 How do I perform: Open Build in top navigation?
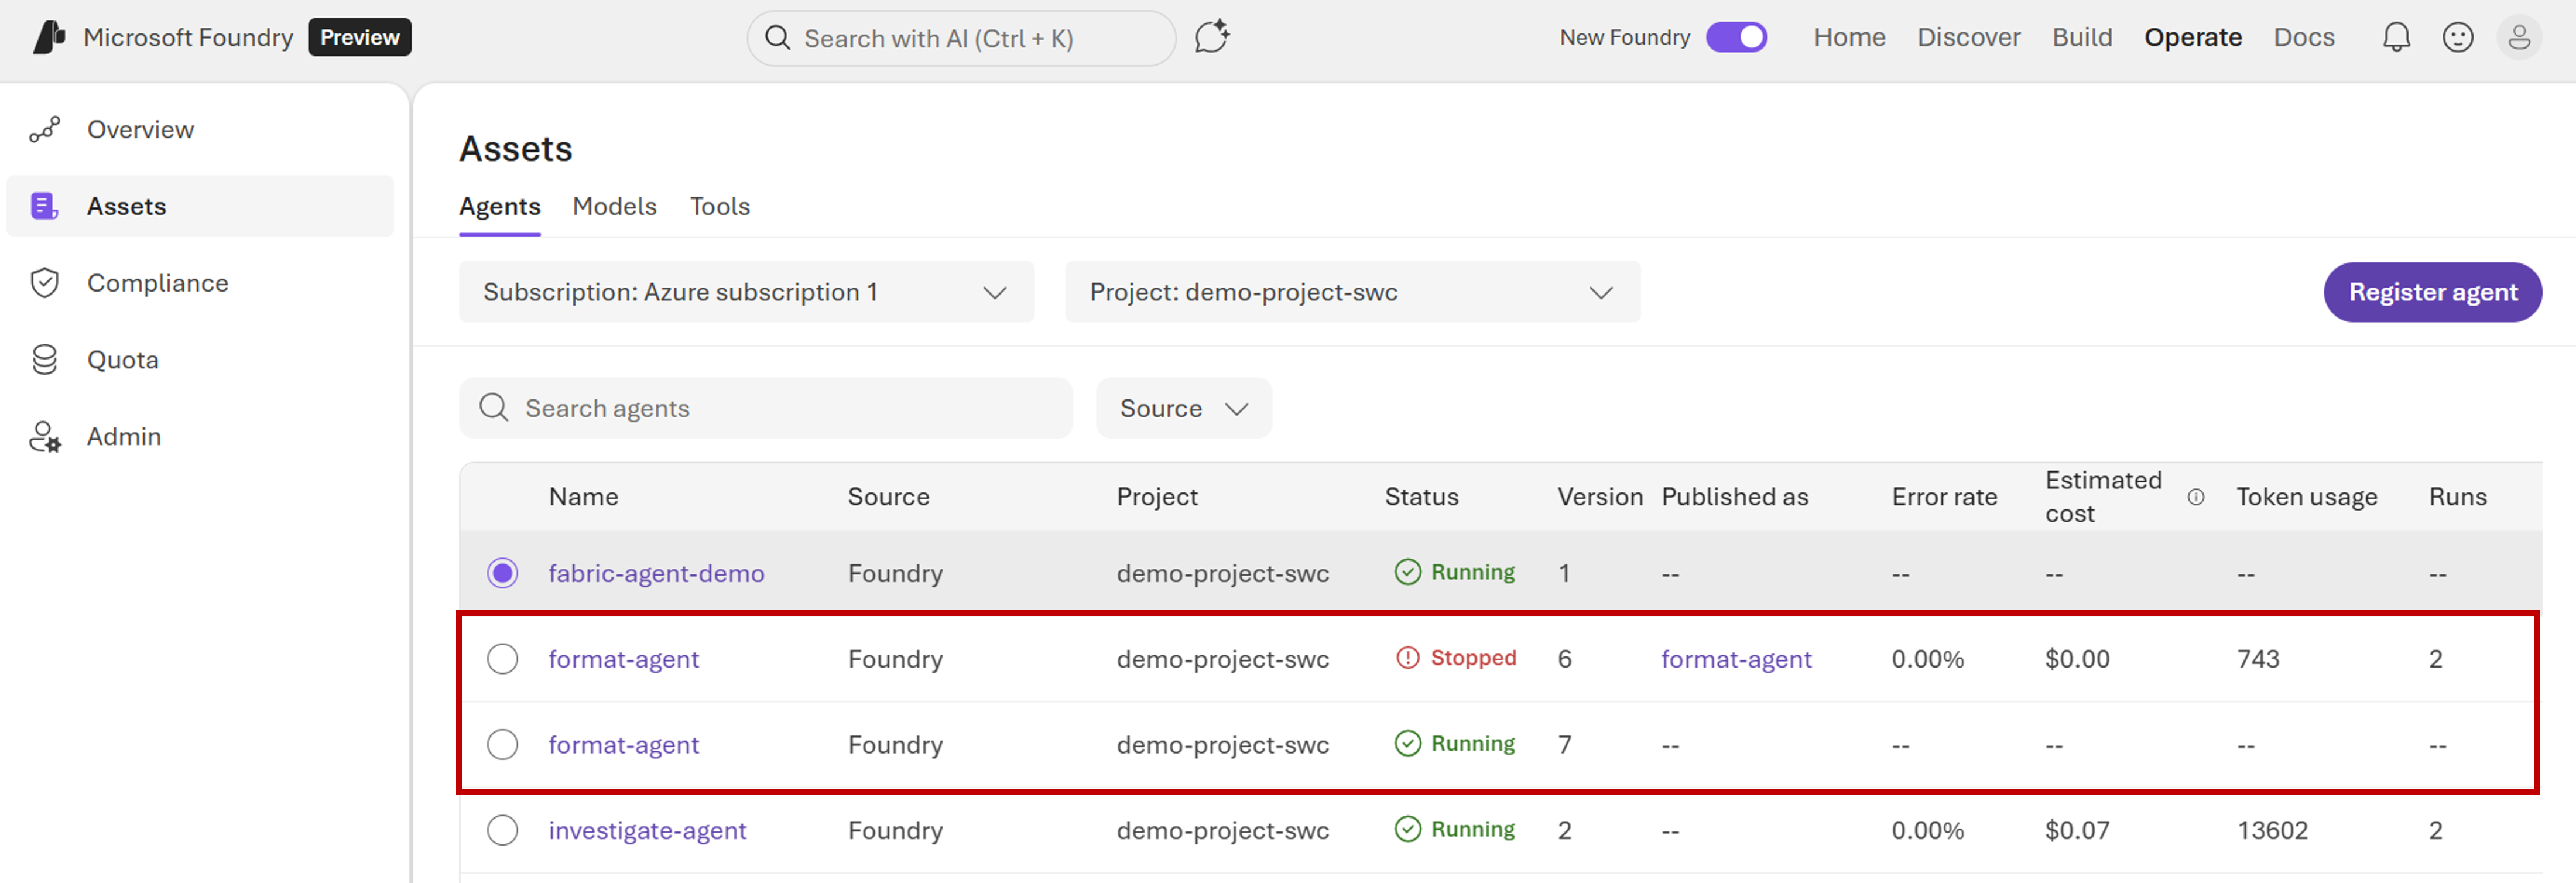point(2082,37)
